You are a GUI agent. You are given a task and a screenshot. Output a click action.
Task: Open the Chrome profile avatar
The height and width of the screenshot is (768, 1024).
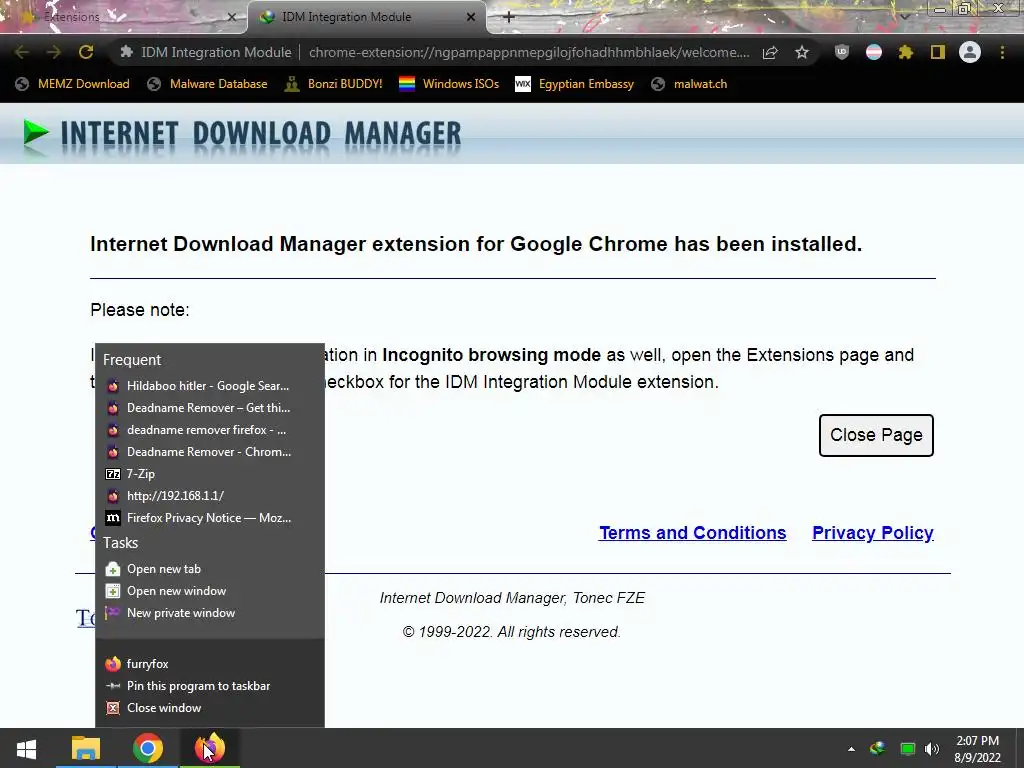pyautogui.click(x=970, y=52)
